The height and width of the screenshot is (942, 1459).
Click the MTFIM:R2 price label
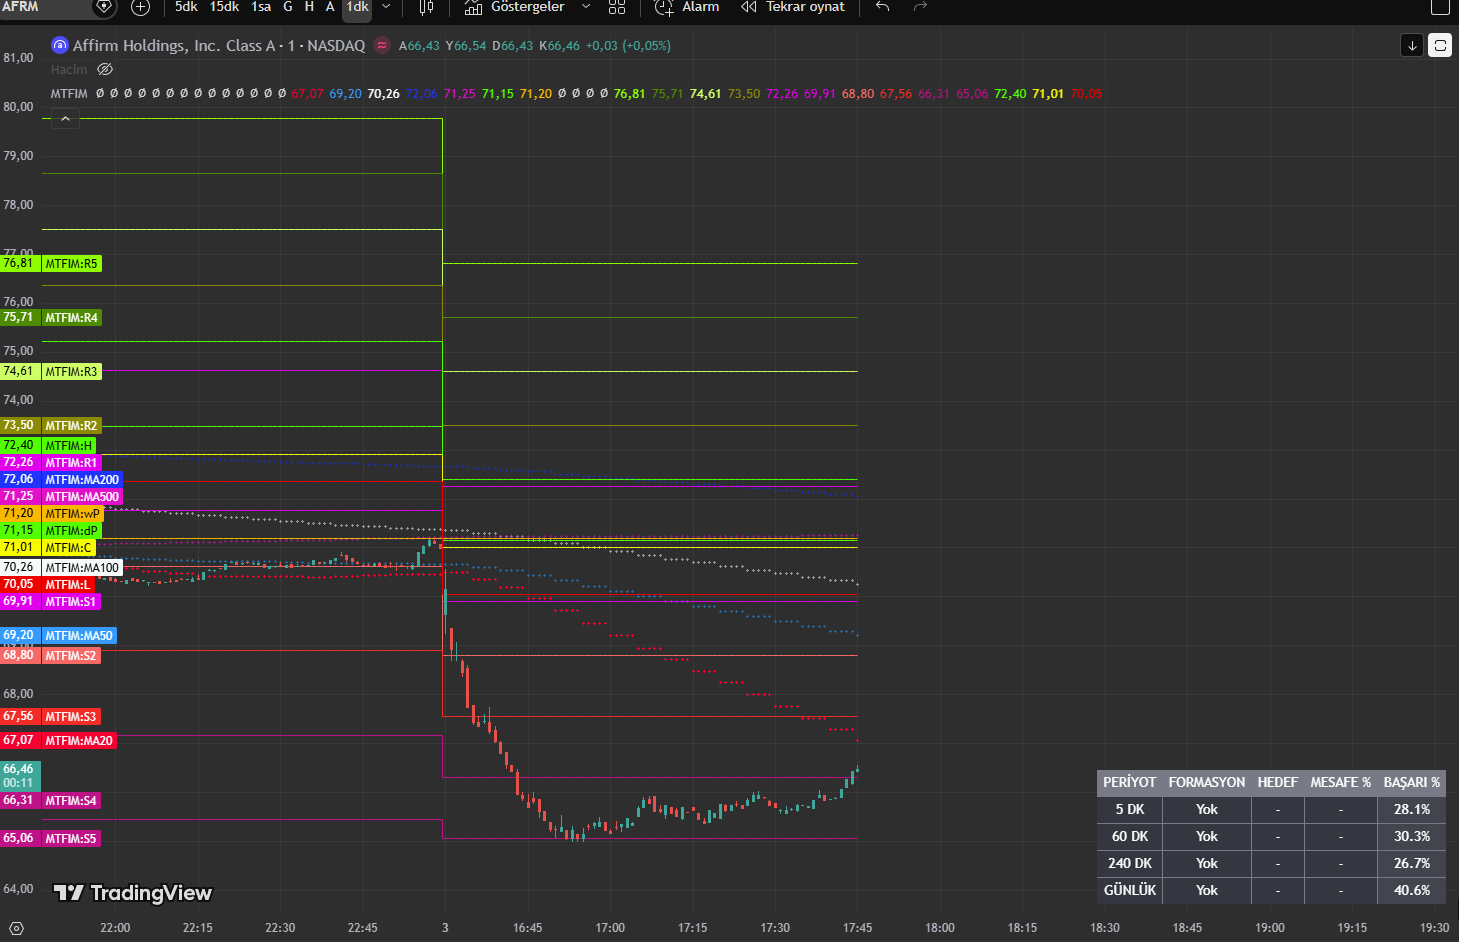coord(71,426)
